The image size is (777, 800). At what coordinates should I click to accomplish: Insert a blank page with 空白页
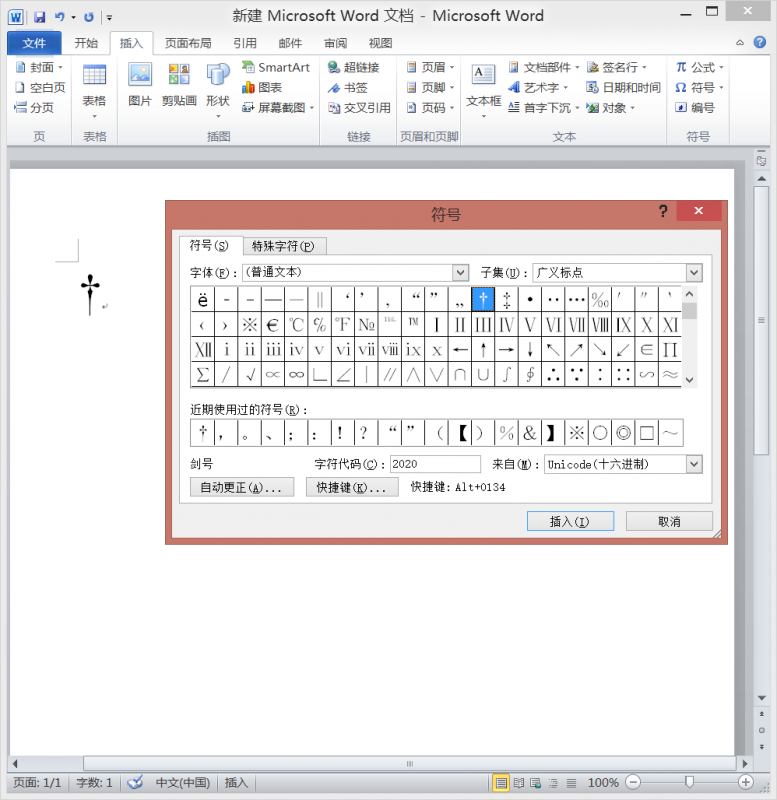tap(40, 88)
